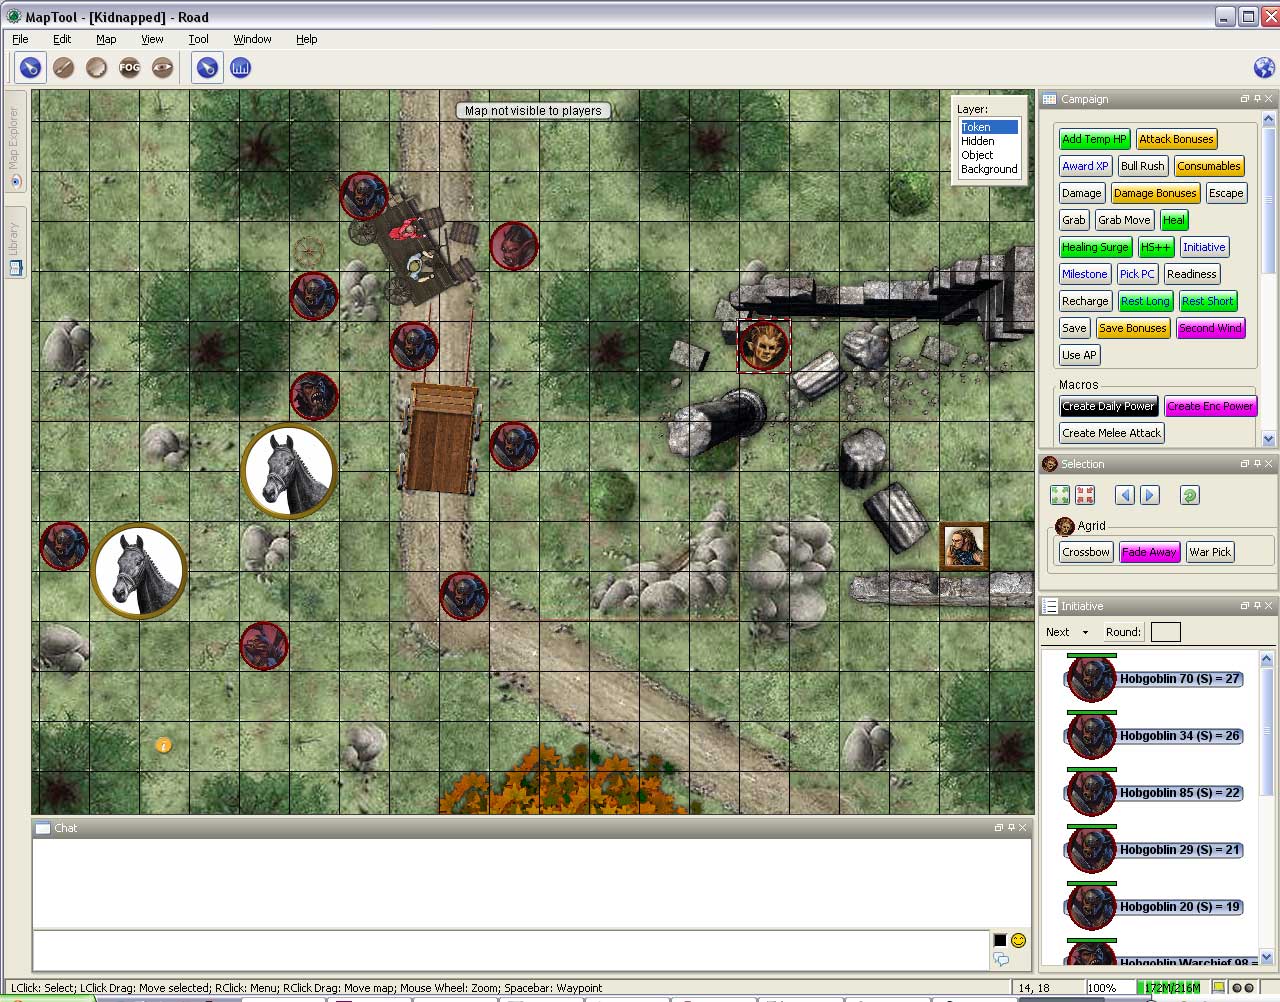1280x1002 pixels.
Task: Click the Crossbow attack button
Action: tap(1086, 552)
